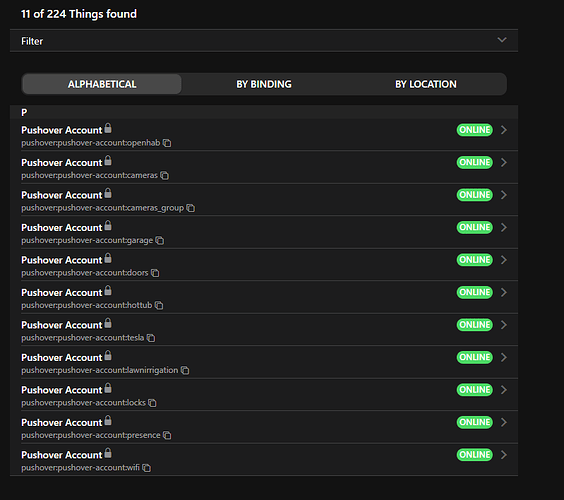Click lock icon on doors Pushover Account
Image resolution: width=564 pixels, height=500 pixels.
click(x=108, y=258)
